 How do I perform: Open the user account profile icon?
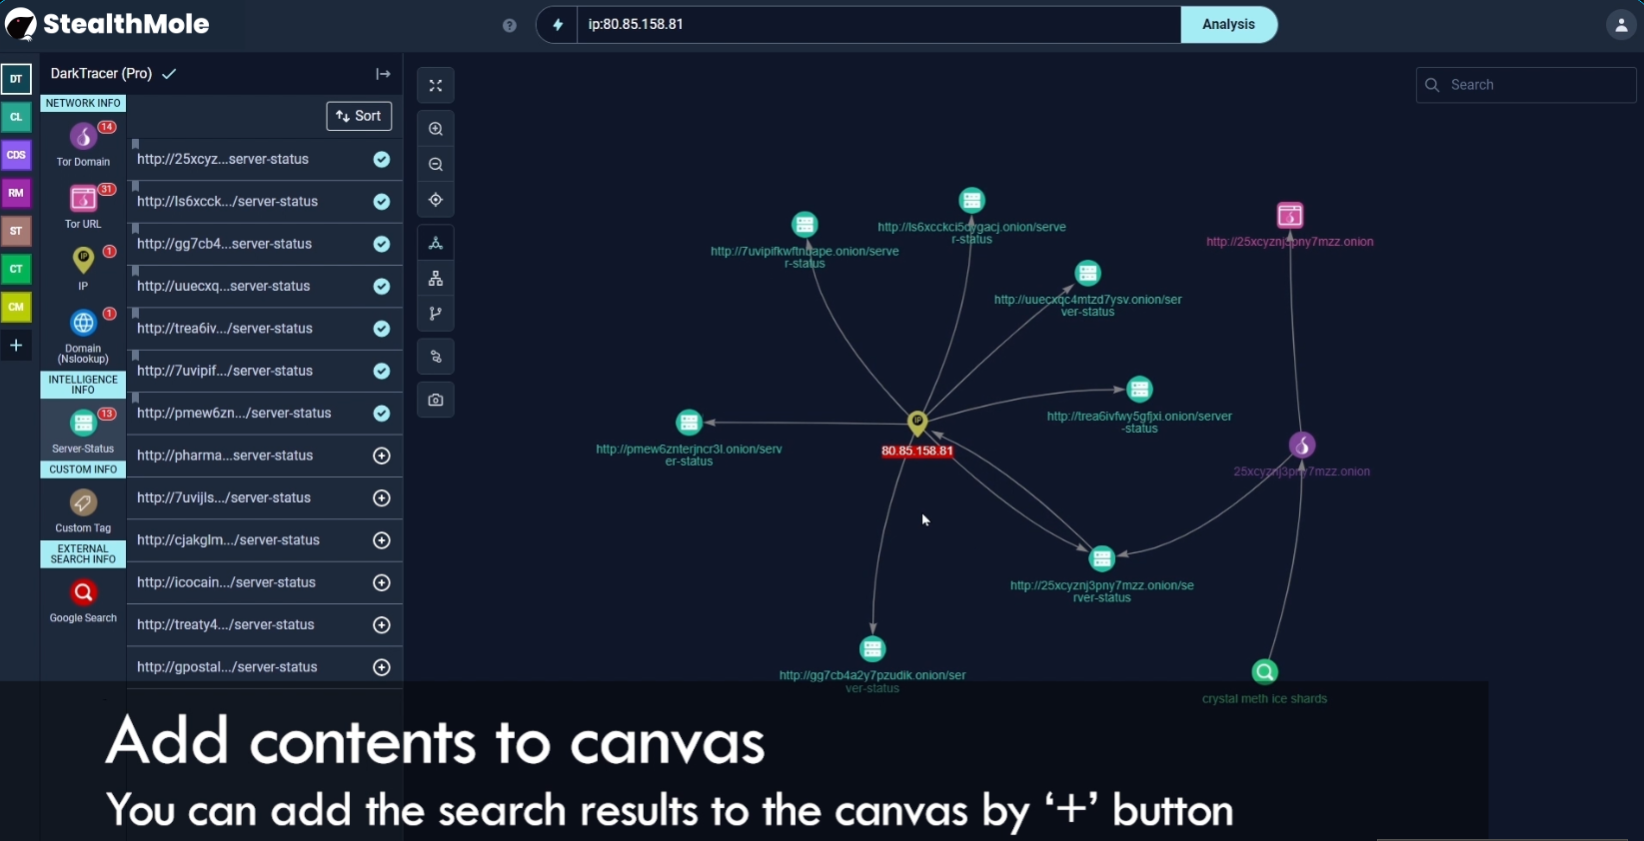point(1621,25)
